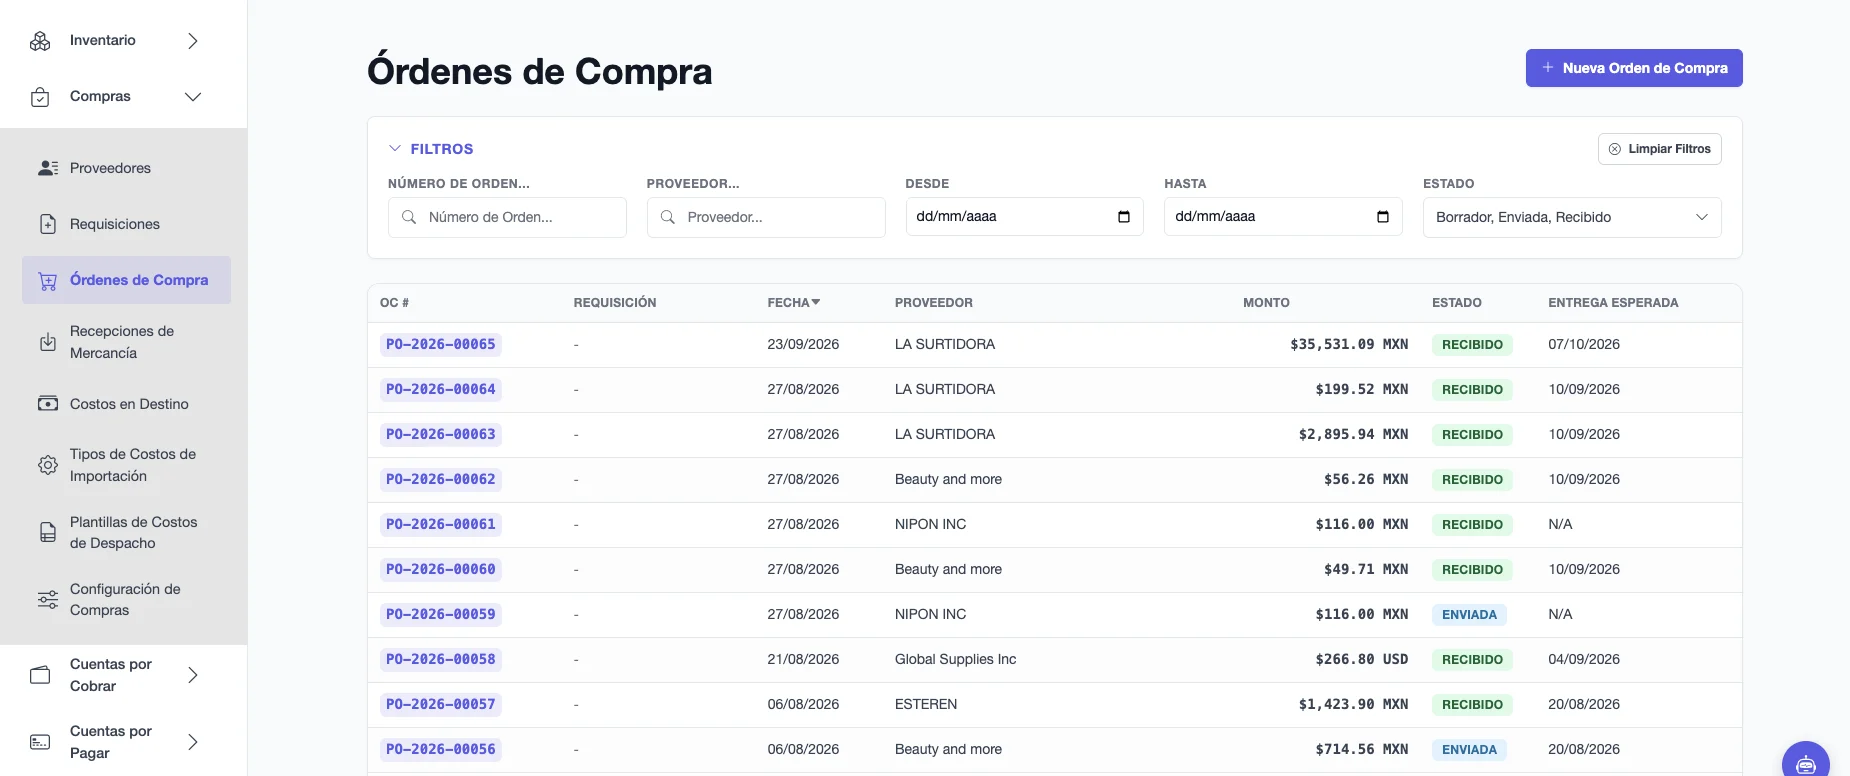Expand the Cuentas por Cobrar chevron

(193, 675)
